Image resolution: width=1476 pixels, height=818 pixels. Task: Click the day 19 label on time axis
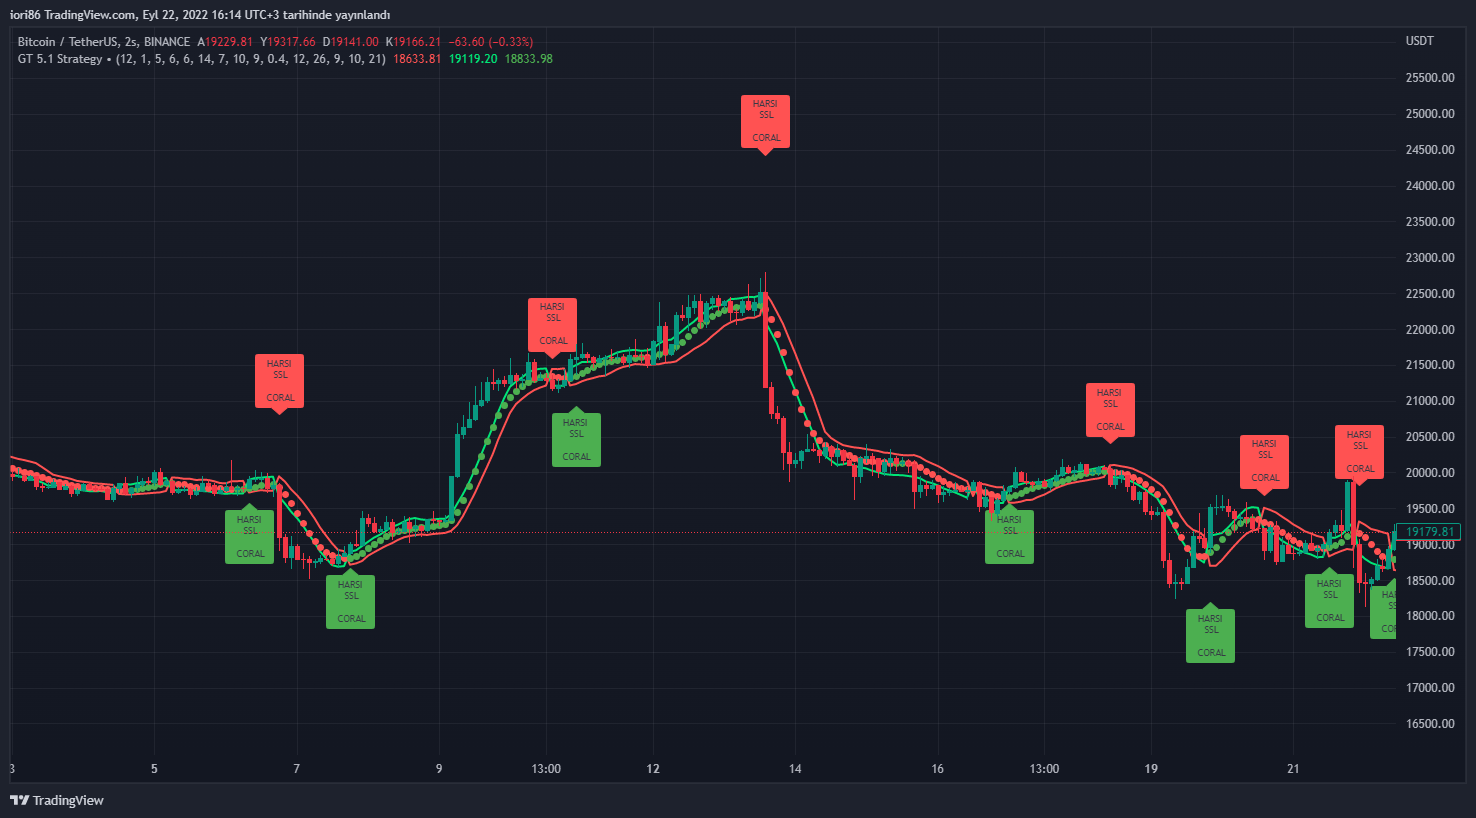[x=1151, y=769]
